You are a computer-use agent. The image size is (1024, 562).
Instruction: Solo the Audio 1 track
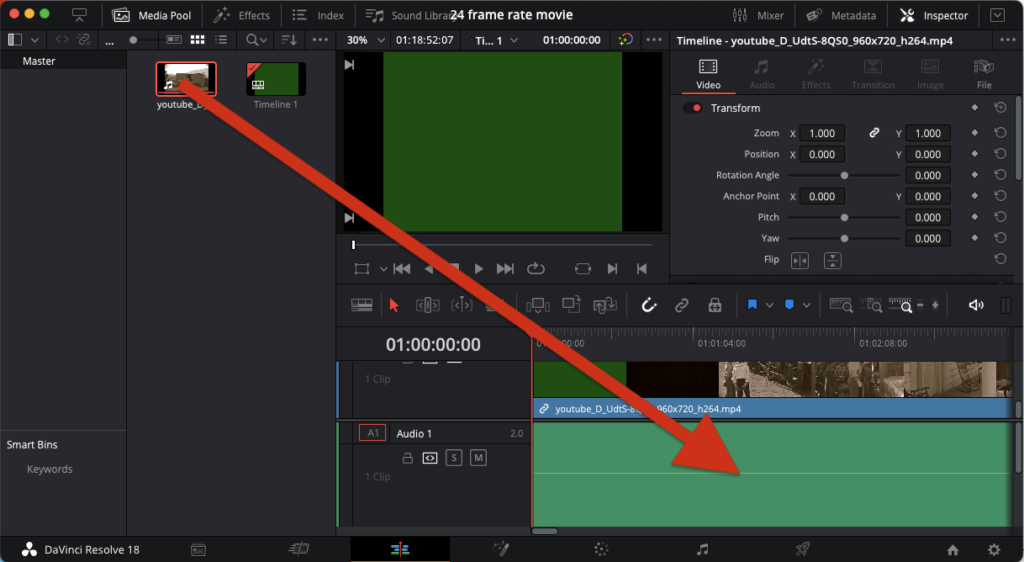pyautogui.click(x=453, y=458)
